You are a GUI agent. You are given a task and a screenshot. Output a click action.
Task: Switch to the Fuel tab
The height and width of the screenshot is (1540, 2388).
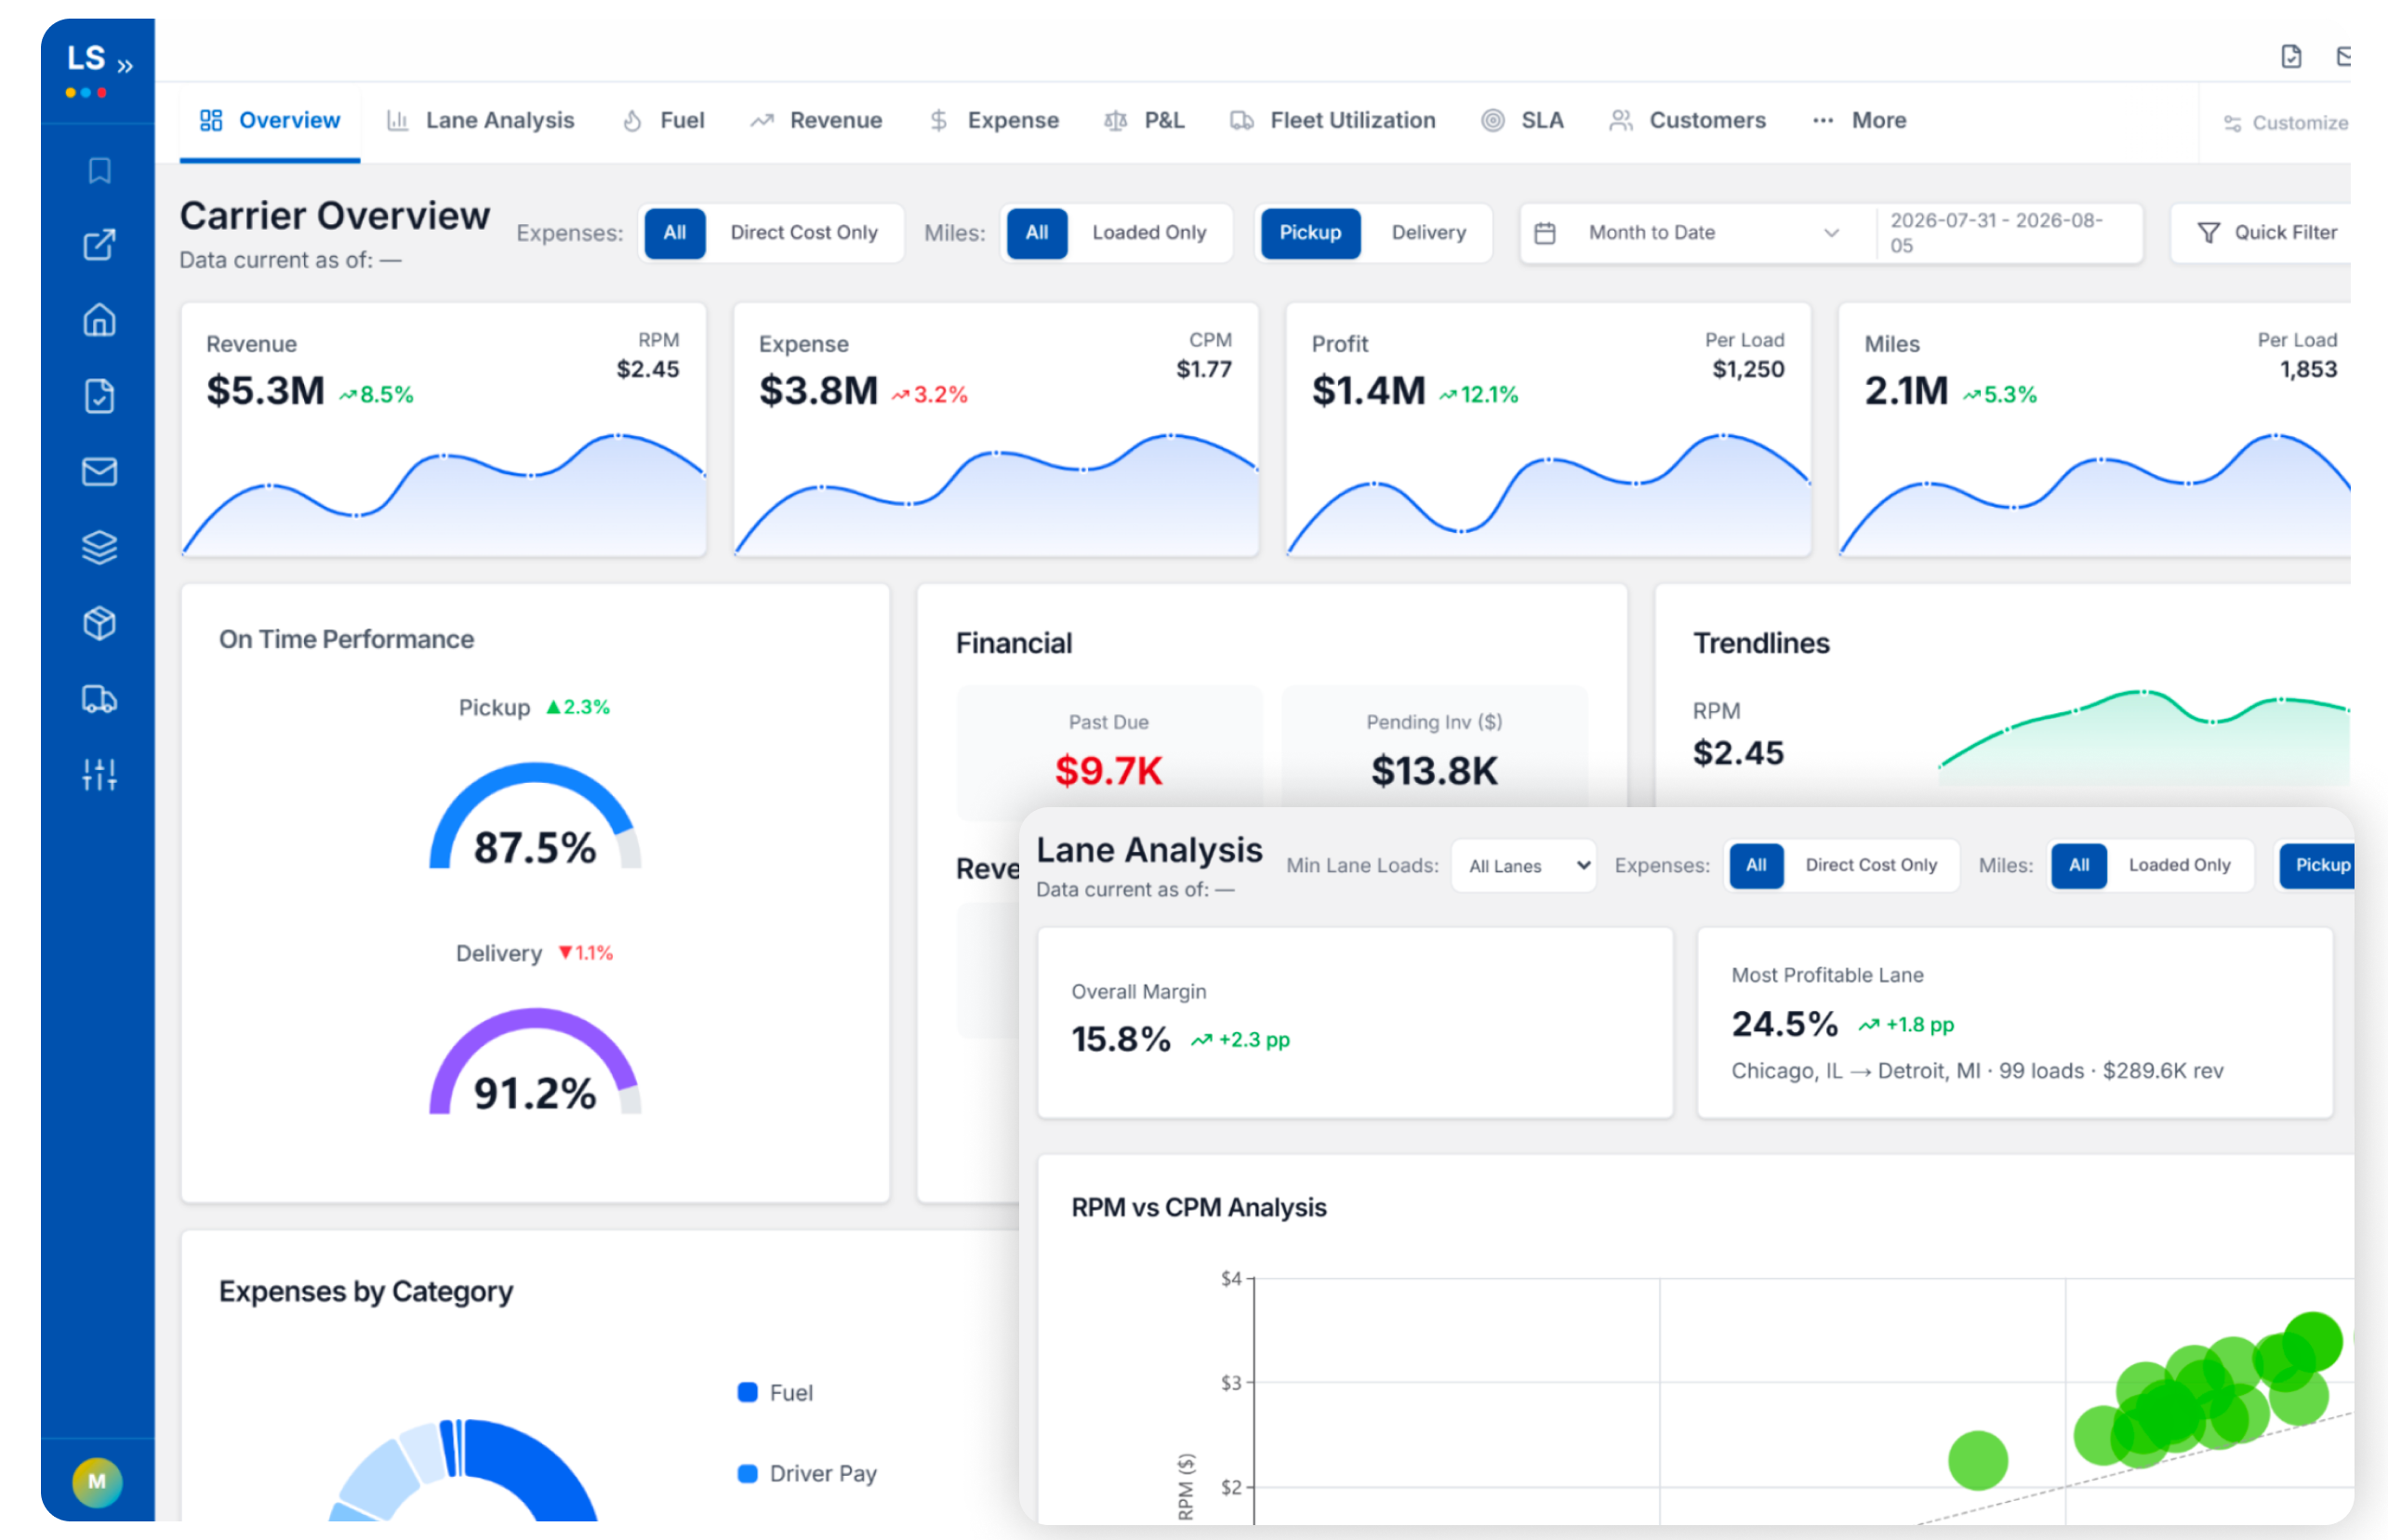pyautogui.click(x=664, y=121)
